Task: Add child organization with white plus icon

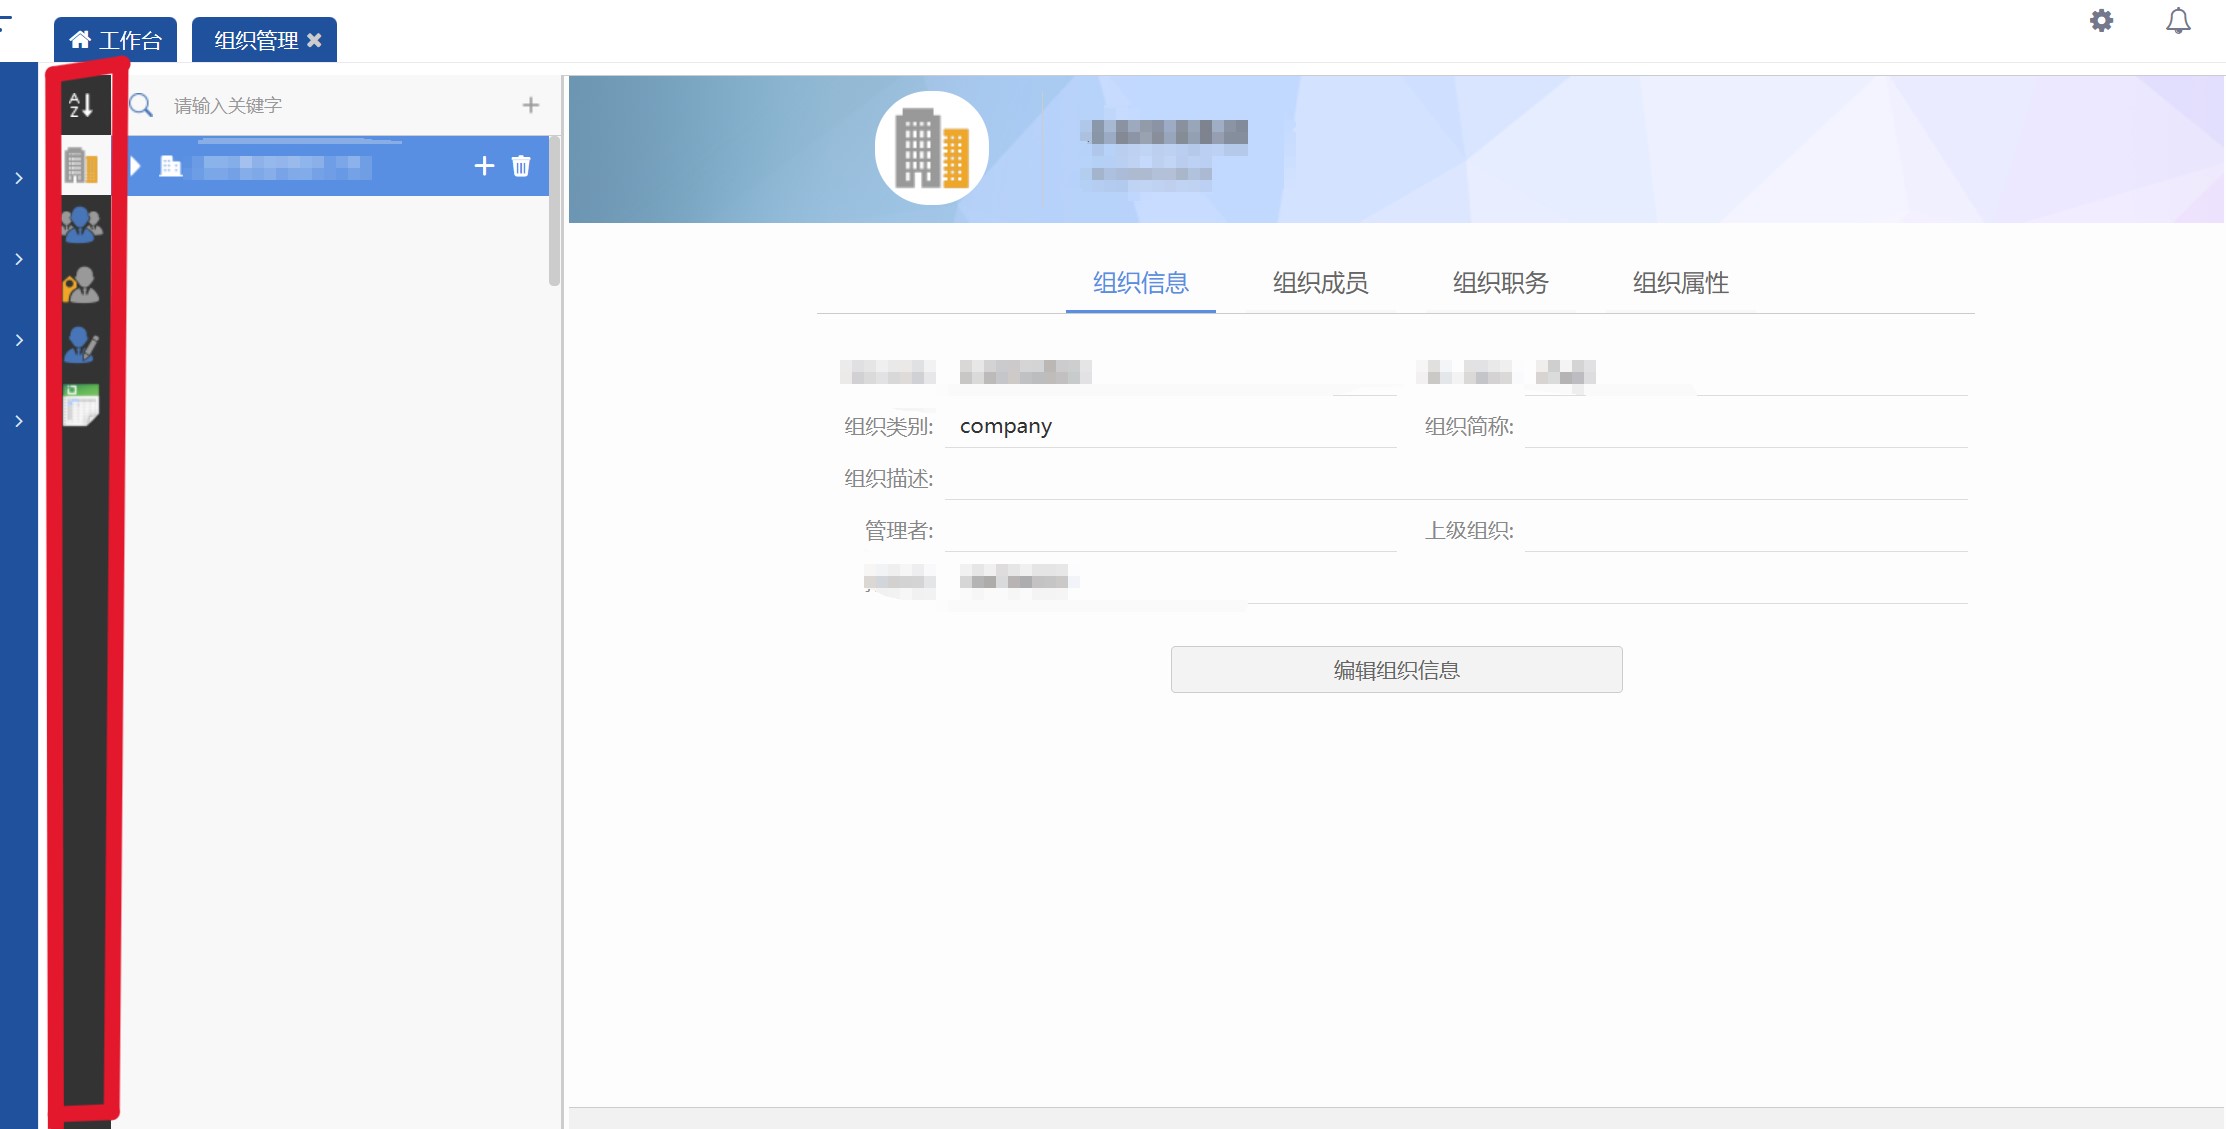Action: [x=484, y=166]
